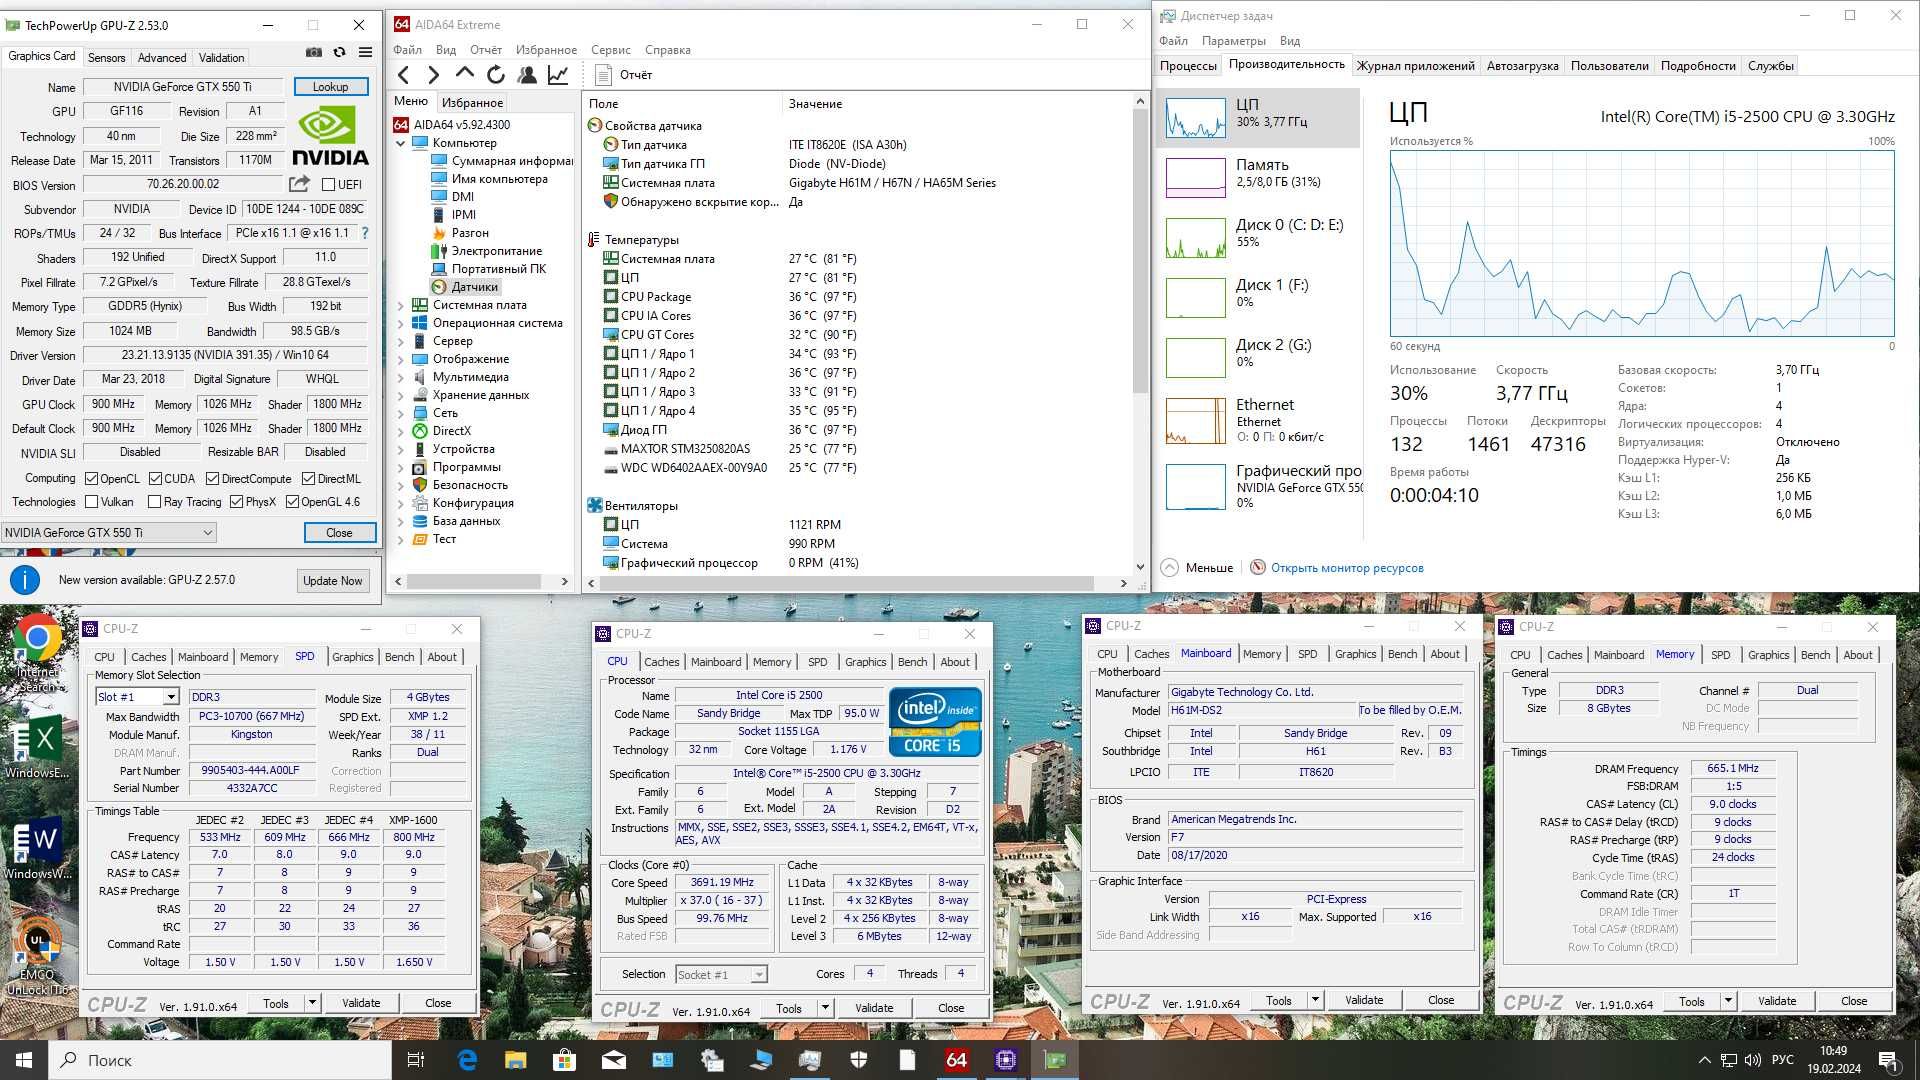Click the AIDA64 refresh icon
This screenshot has width=1920, height=1080.
coord(496,75)
